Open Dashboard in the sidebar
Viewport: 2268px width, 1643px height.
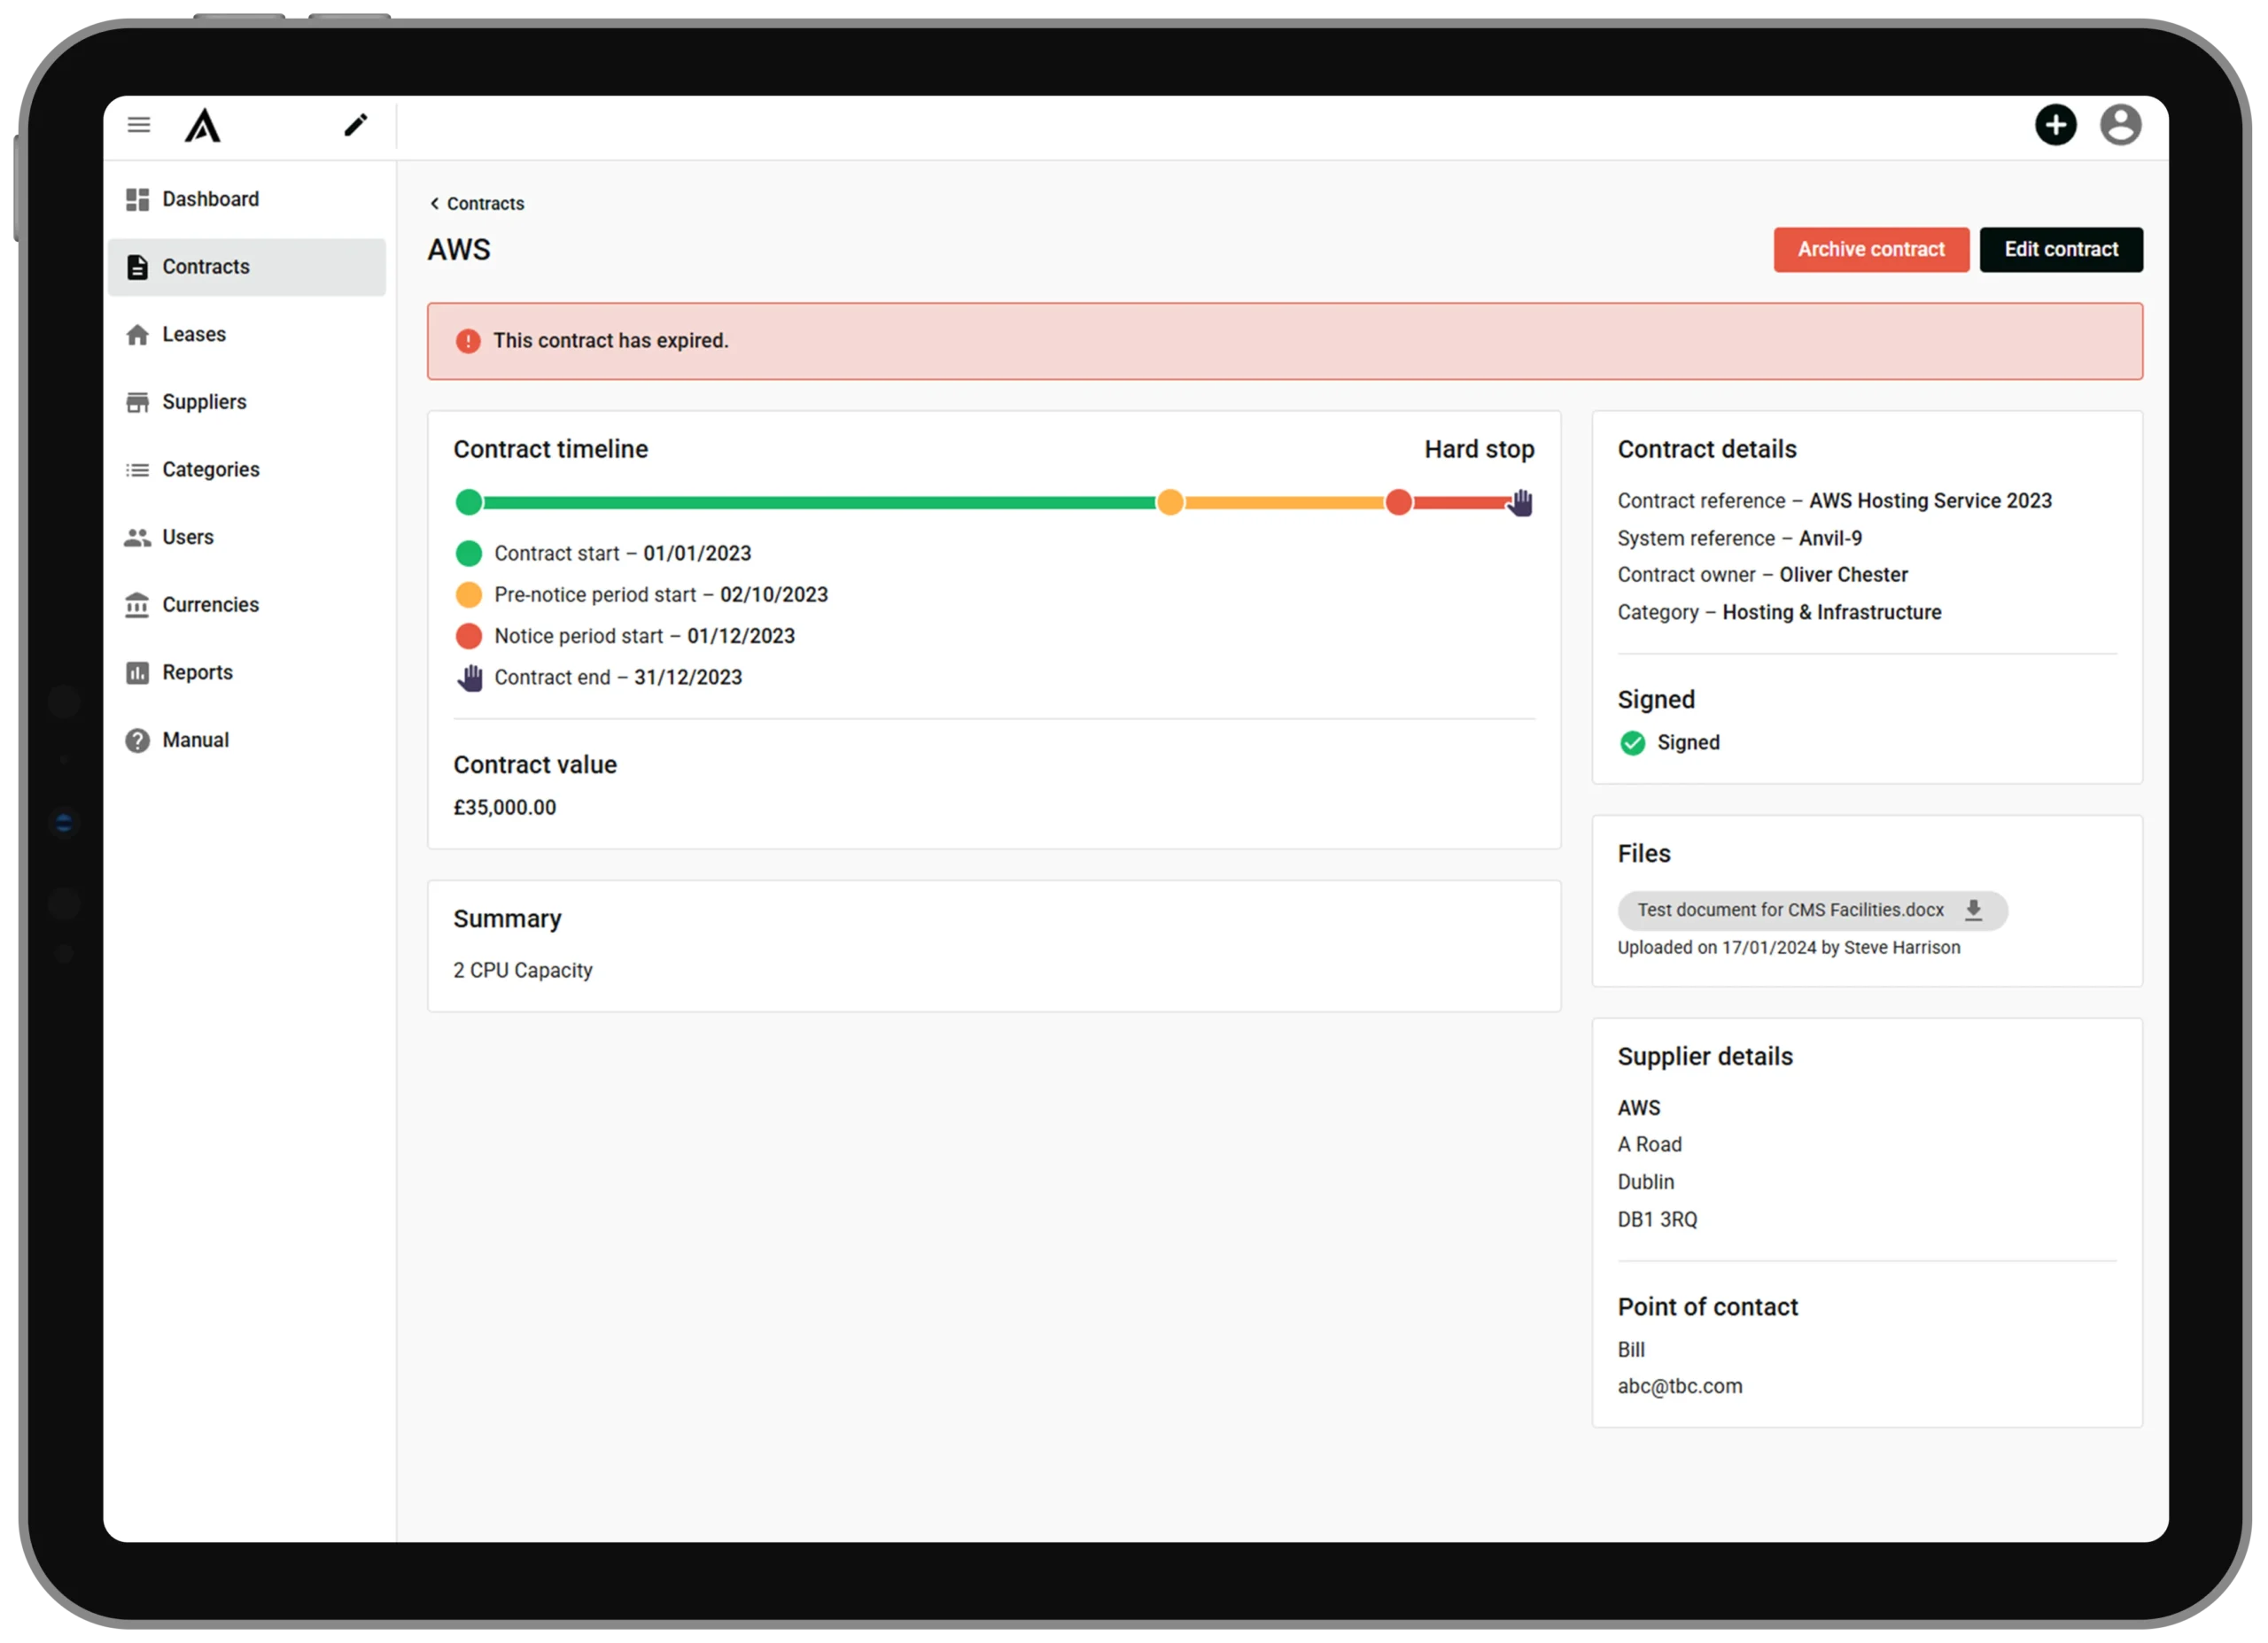pos(247,200)
